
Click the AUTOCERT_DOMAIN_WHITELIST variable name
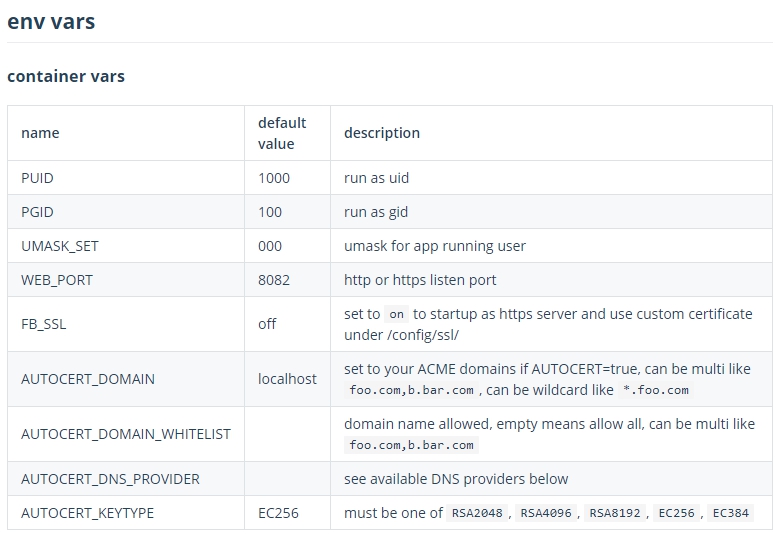pyautogui.click(x=126, y=434)
